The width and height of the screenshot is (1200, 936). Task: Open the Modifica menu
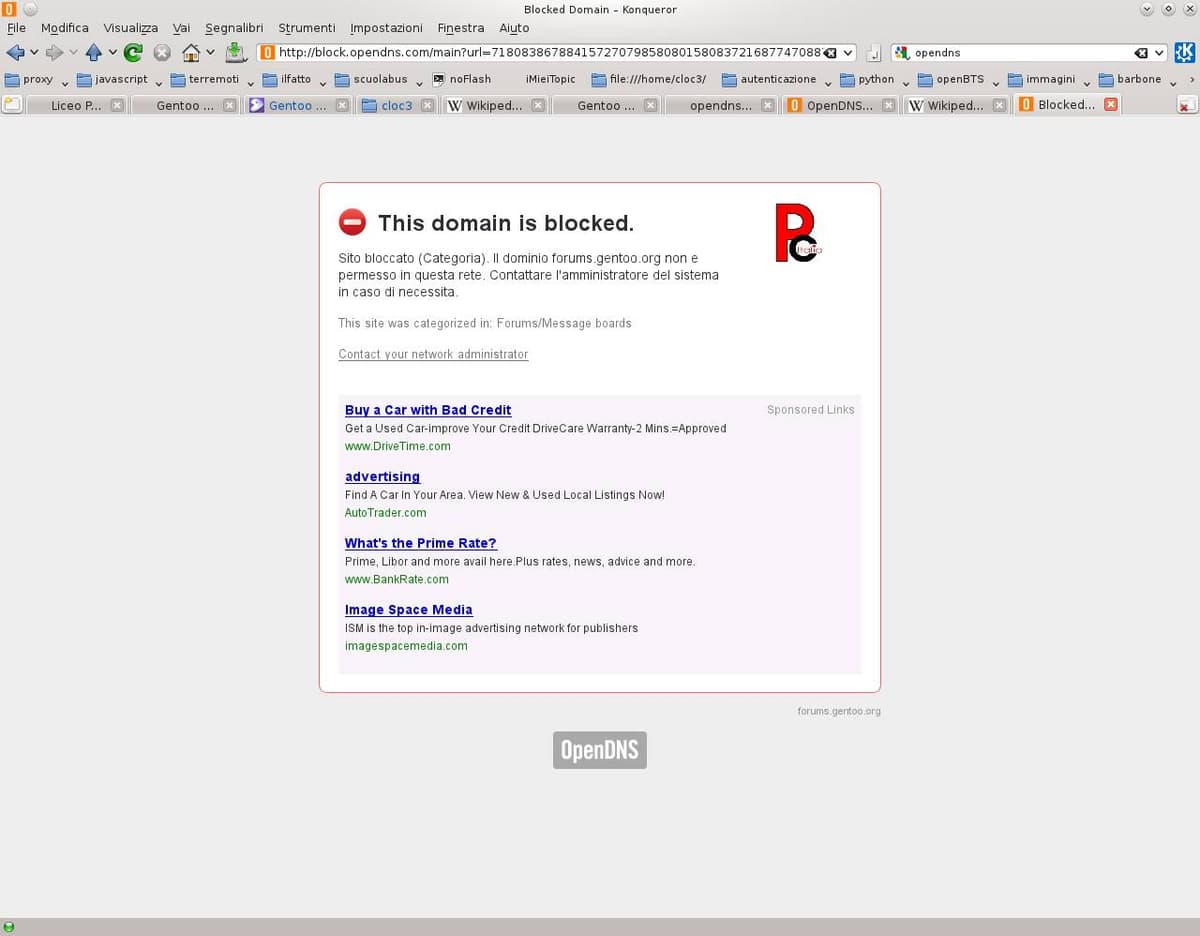click(x=65, y=28)
